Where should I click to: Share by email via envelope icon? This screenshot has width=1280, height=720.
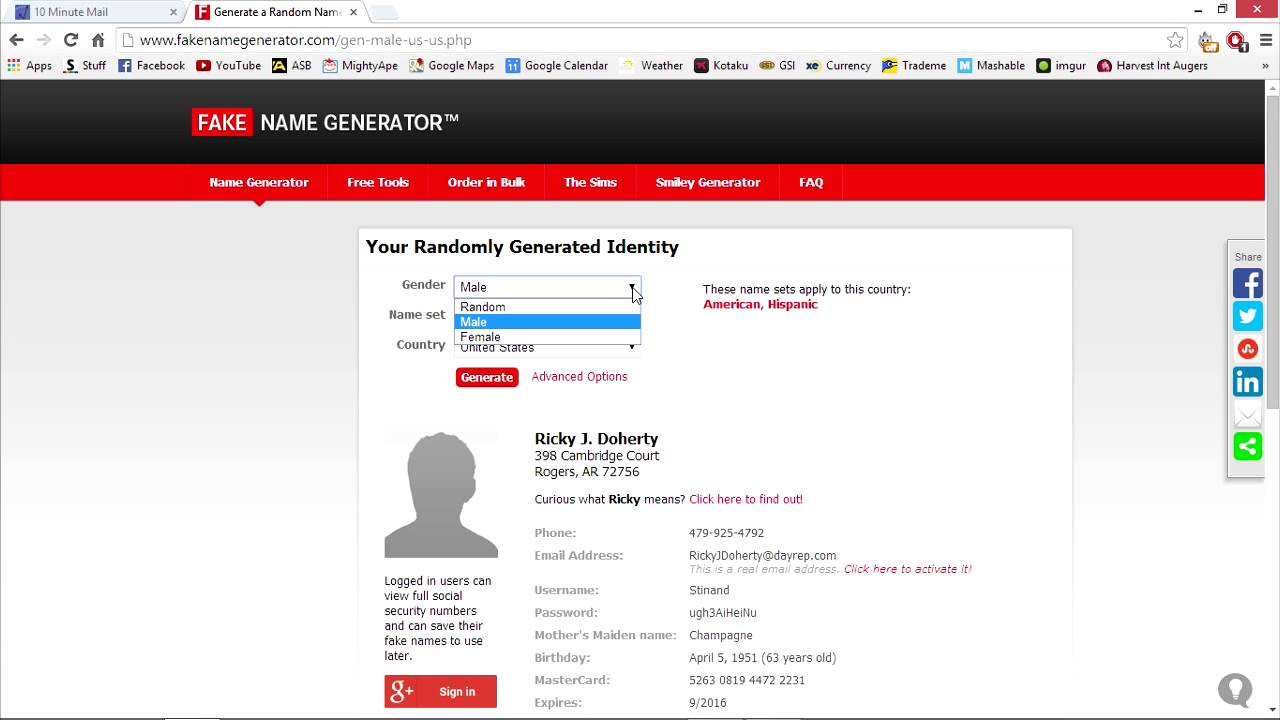1247,414
